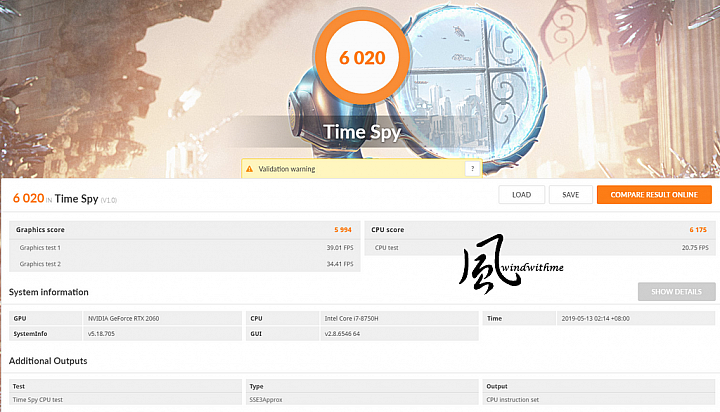Select the Time label cell
Viewport: 720px width, 412px height.
click(x=519, y=318)
